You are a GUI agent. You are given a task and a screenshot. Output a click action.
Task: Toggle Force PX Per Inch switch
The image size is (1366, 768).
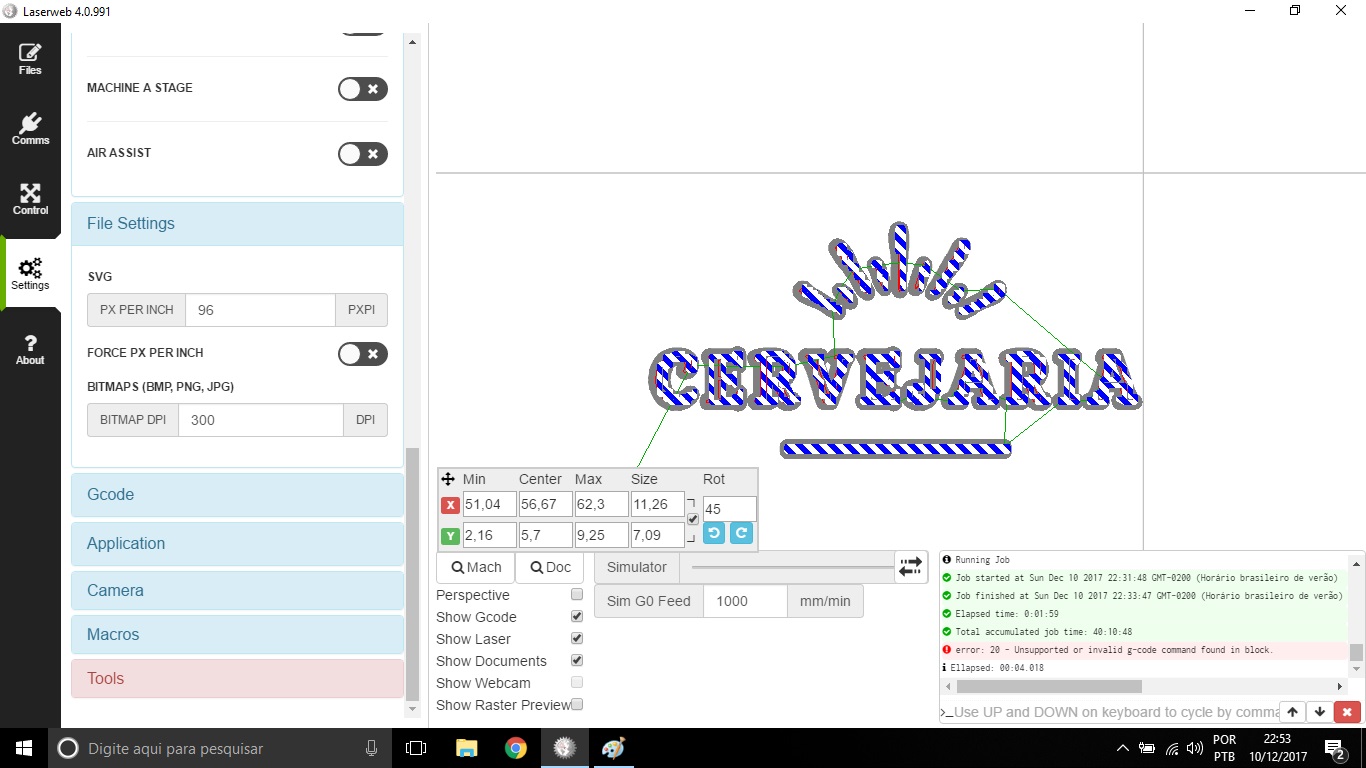coord(362,354)
